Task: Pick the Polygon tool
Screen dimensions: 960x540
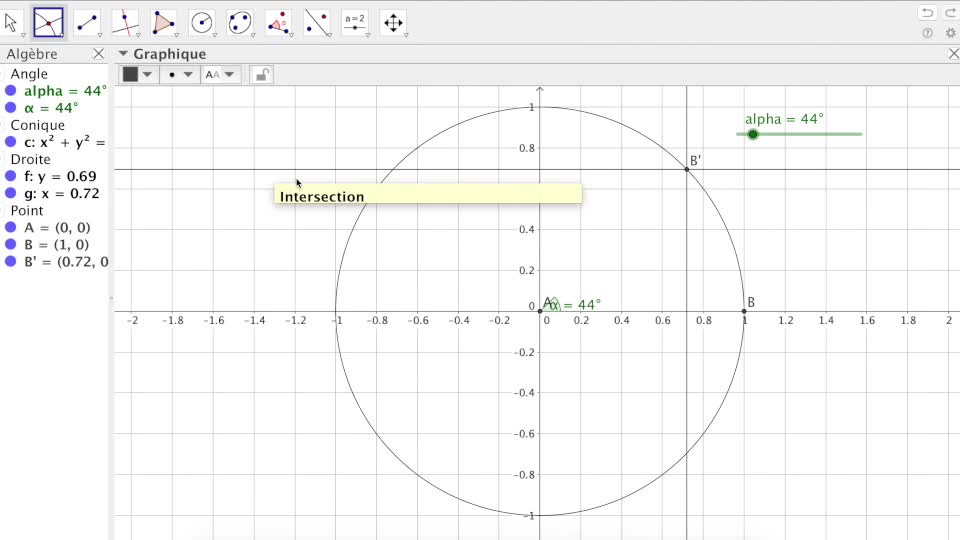Action: (x=163, y=22)
